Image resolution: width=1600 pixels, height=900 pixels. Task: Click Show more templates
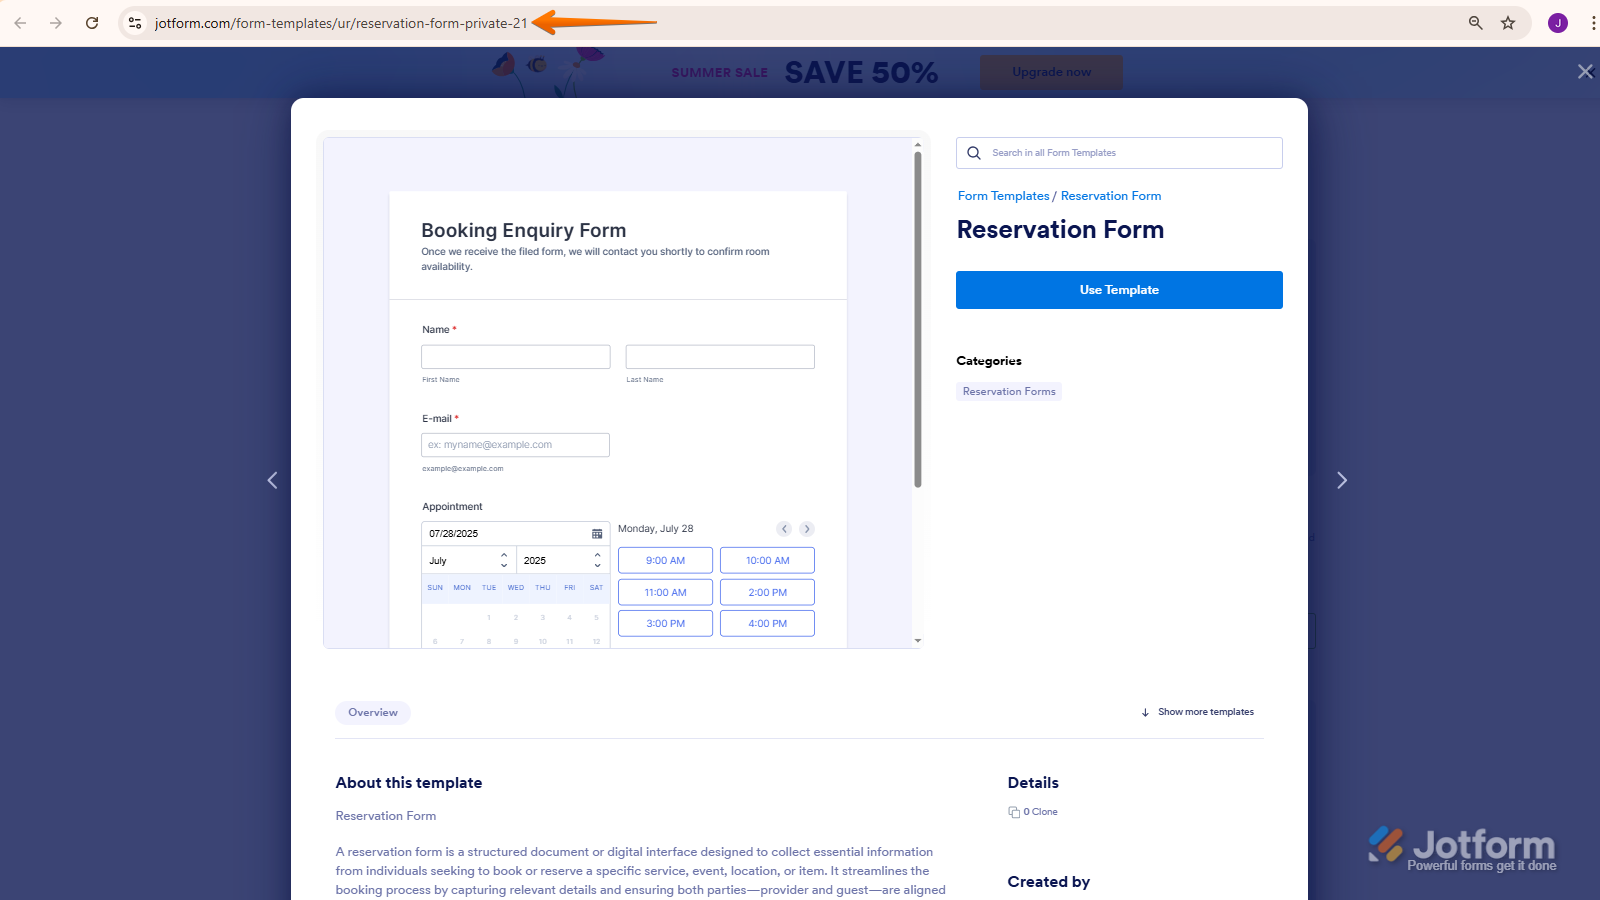point(1206,712)
